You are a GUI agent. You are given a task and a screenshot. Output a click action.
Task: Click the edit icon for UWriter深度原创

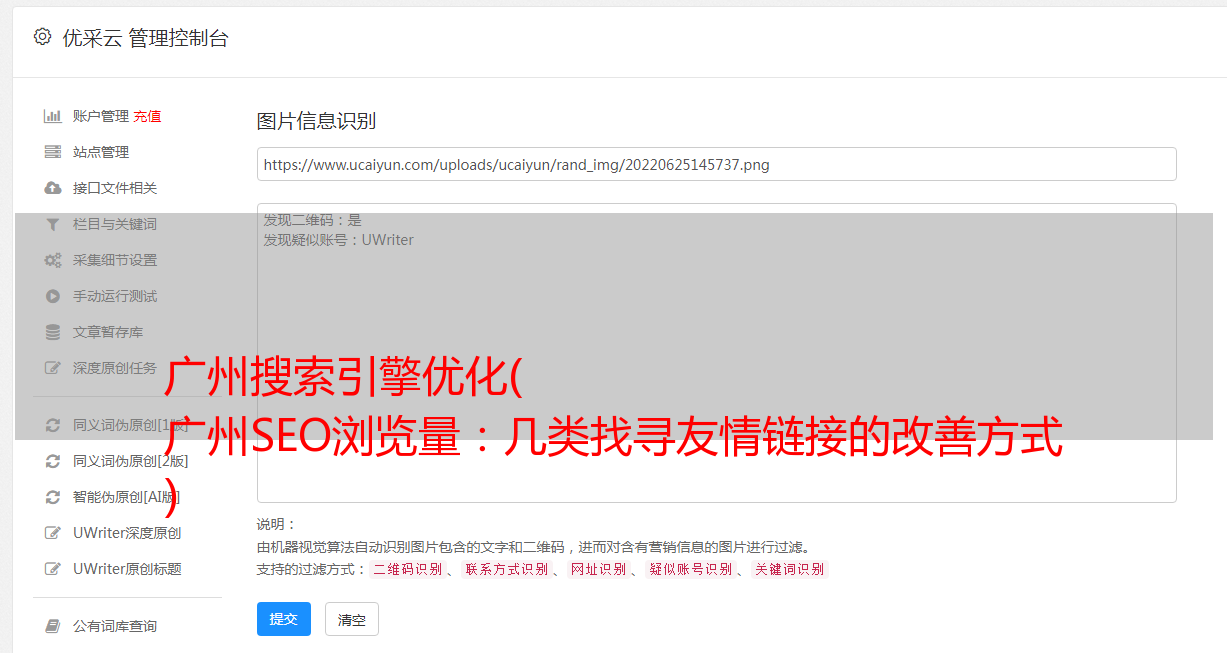53,533
